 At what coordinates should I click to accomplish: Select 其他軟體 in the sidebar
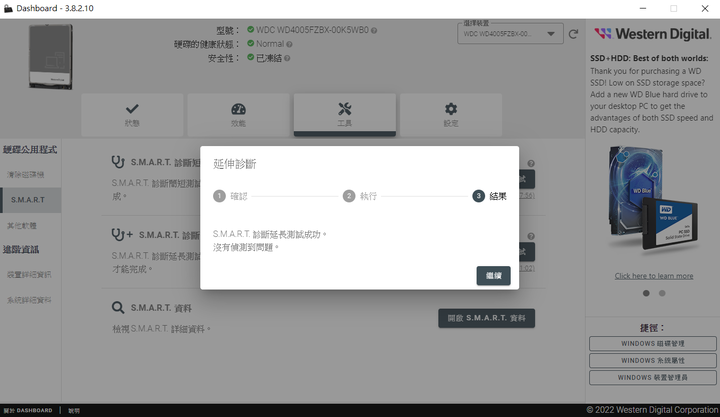22,225
